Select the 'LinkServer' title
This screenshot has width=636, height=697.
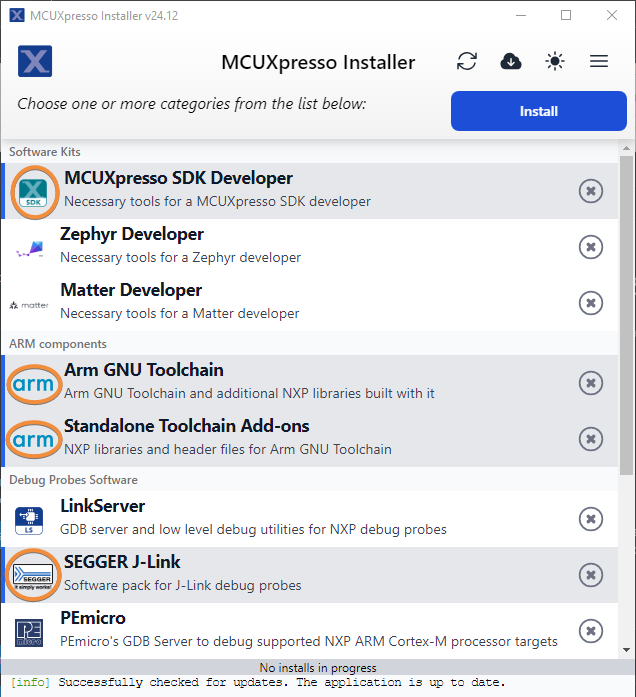pos(103,506)
